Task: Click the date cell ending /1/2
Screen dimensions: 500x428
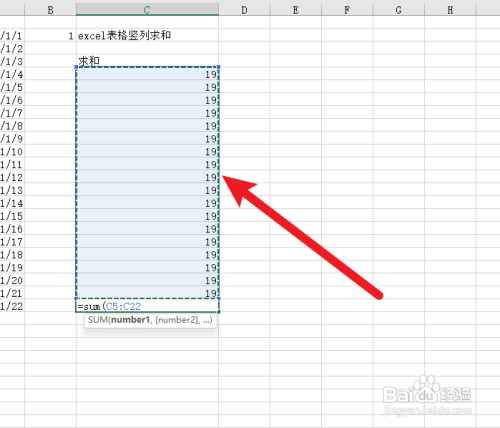Action: pyautogui.click(x=12, y=48)
